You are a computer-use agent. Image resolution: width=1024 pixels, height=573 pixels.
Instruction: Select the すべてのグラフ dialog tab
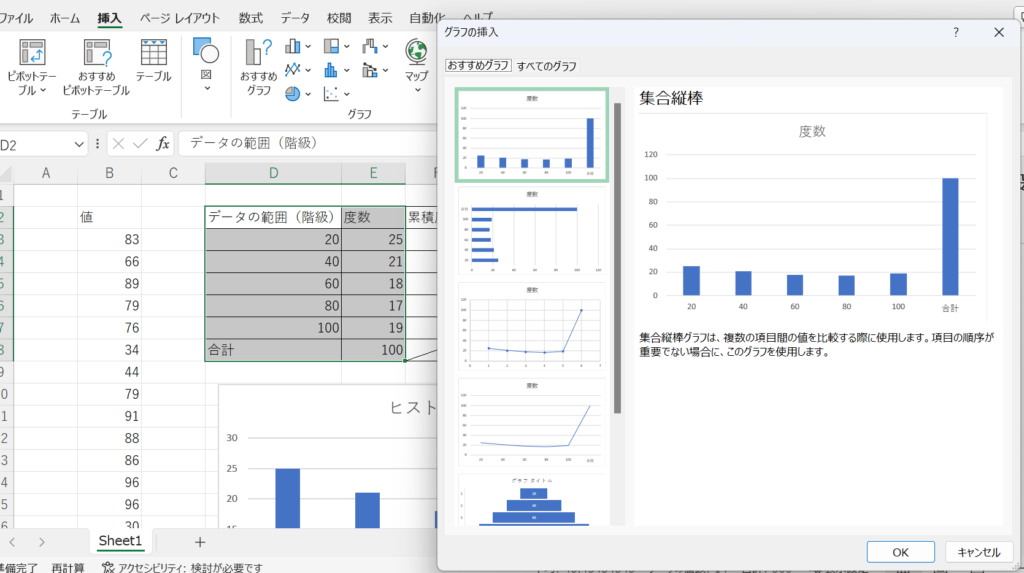547,66
